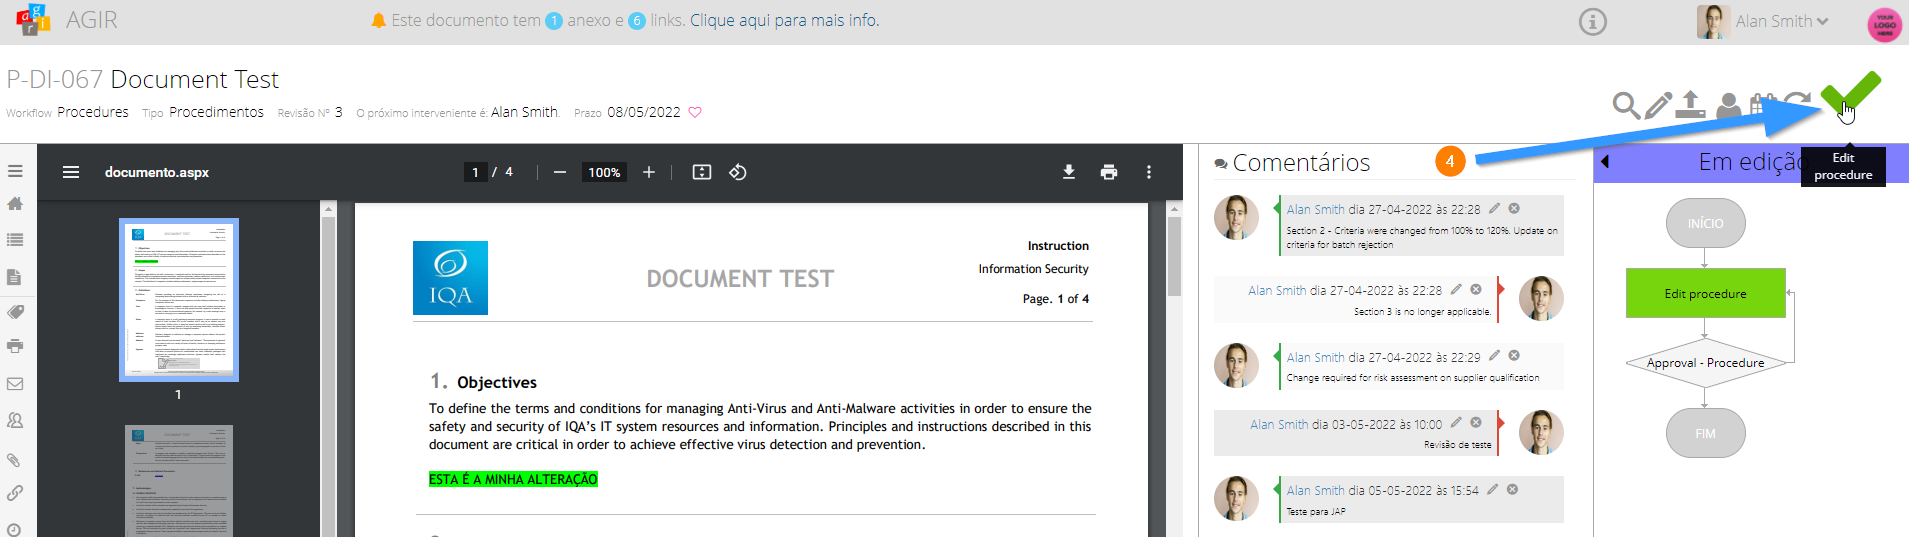The image size is (1909, 537).
Task: Click the printer icon in left sidebar
Action: [15, 346]
